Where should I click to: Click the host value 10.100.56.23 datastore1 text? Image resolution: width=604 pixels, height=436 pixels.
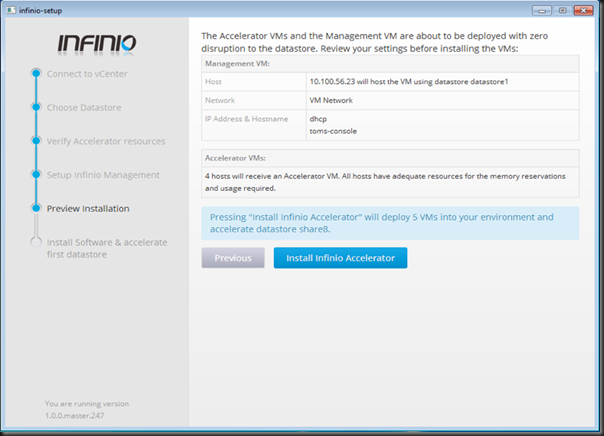click(x=409, y=82)
